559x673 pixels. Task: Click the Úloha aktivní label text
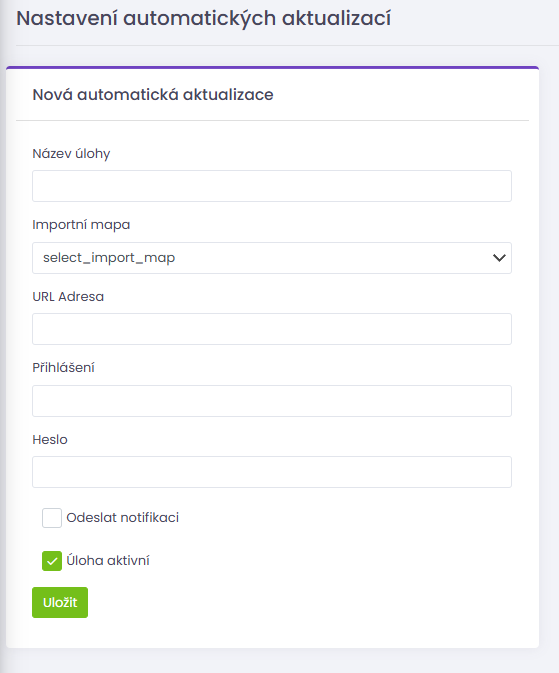[108, 561]
